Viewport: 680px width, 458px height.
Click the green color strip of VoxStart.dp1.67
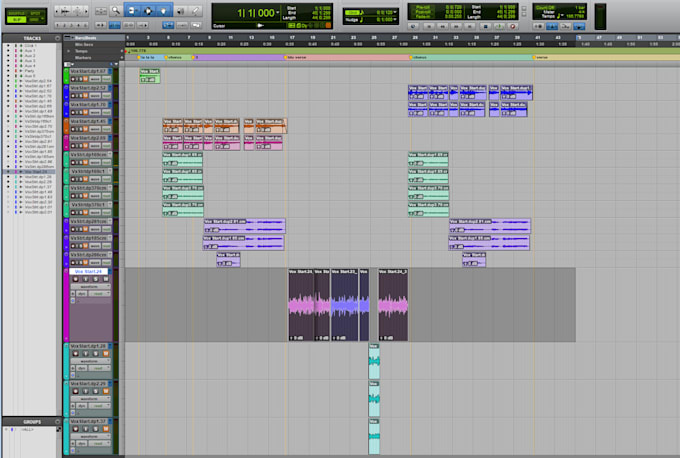66,75
